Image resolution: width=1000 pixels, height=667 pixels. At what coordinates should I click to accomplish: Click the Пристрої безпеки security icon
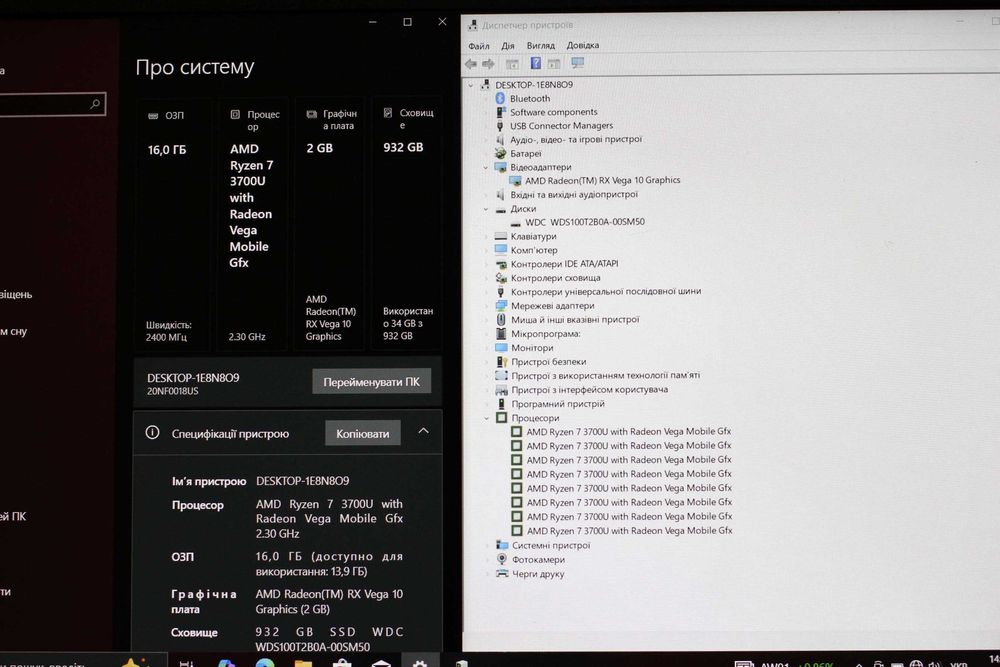[502, 362]
